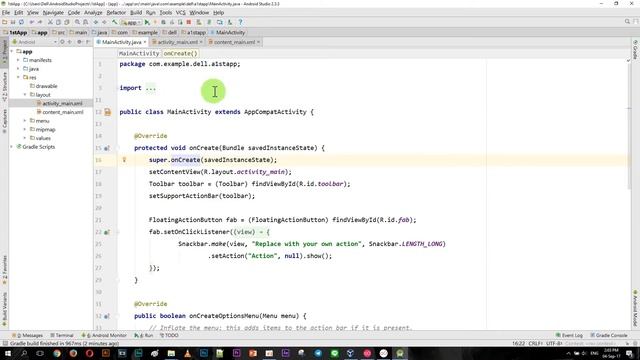Image resolution: width=640 pixels, height=360 pixels.
Task: Click the MainActivity editor breadcrumb
Action: pyautogui.click(x=139, y=53)
